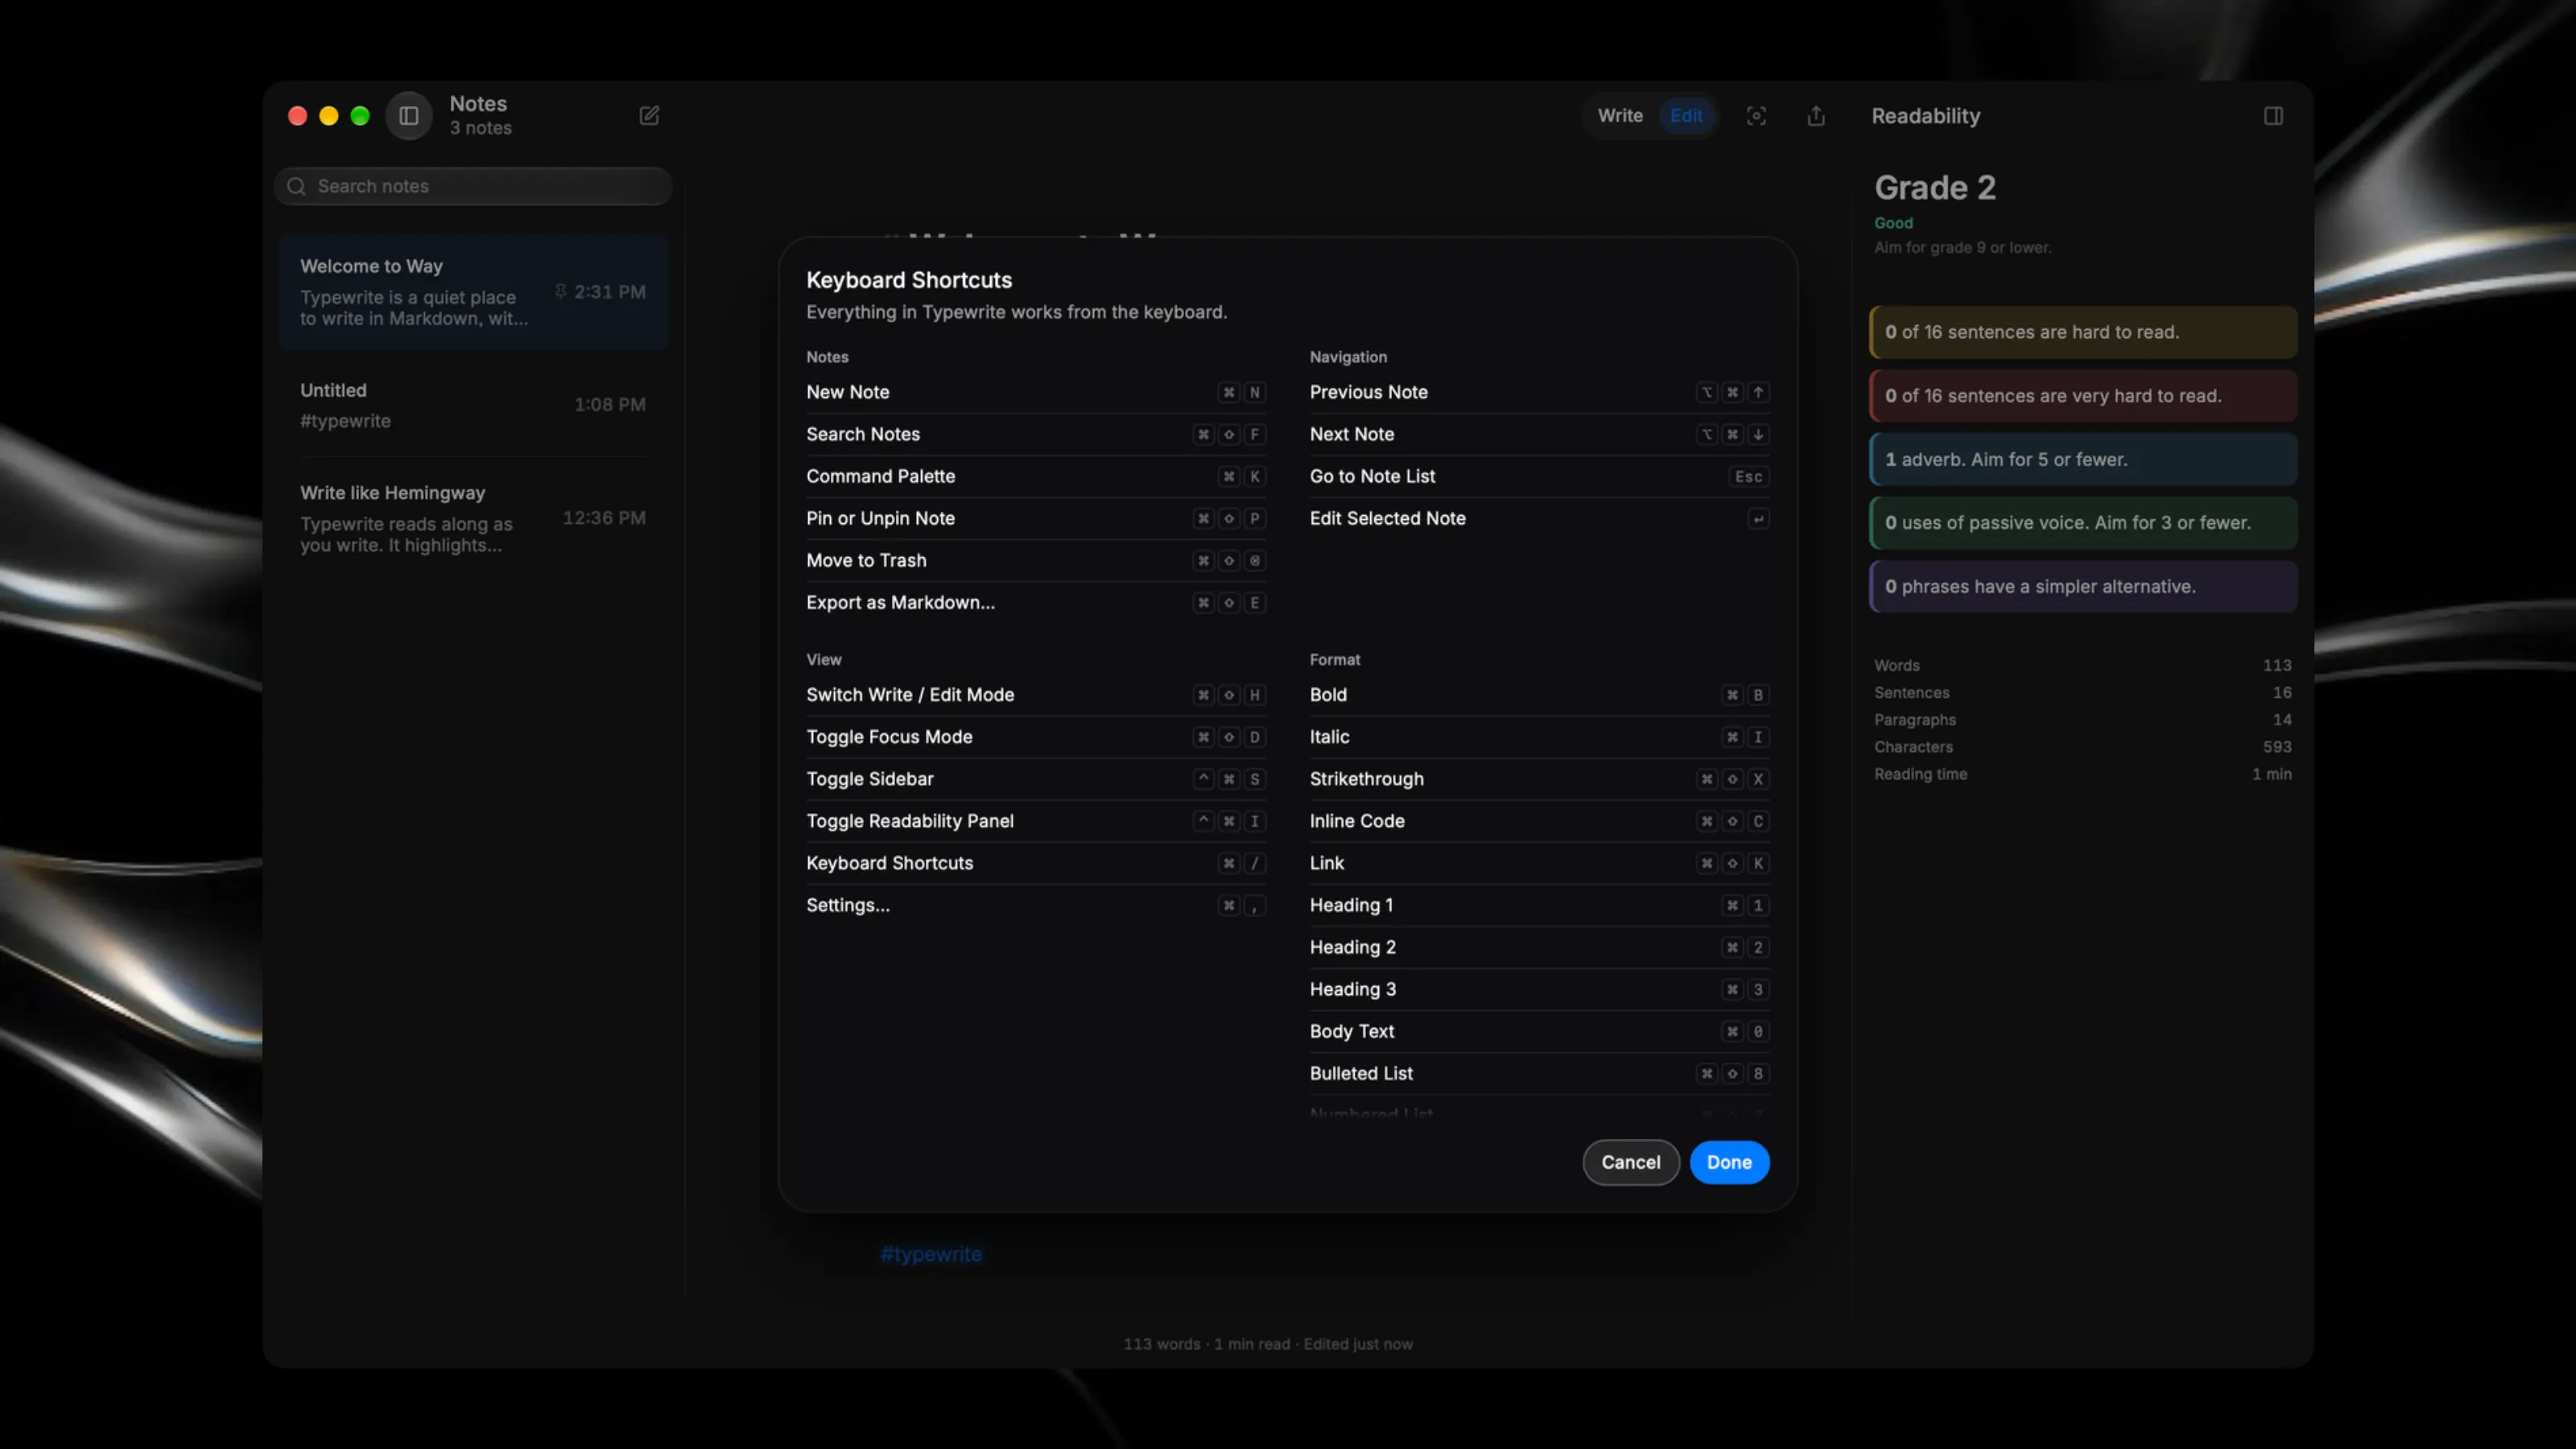Select the Inline Code format row

(x=1539, y=820)
